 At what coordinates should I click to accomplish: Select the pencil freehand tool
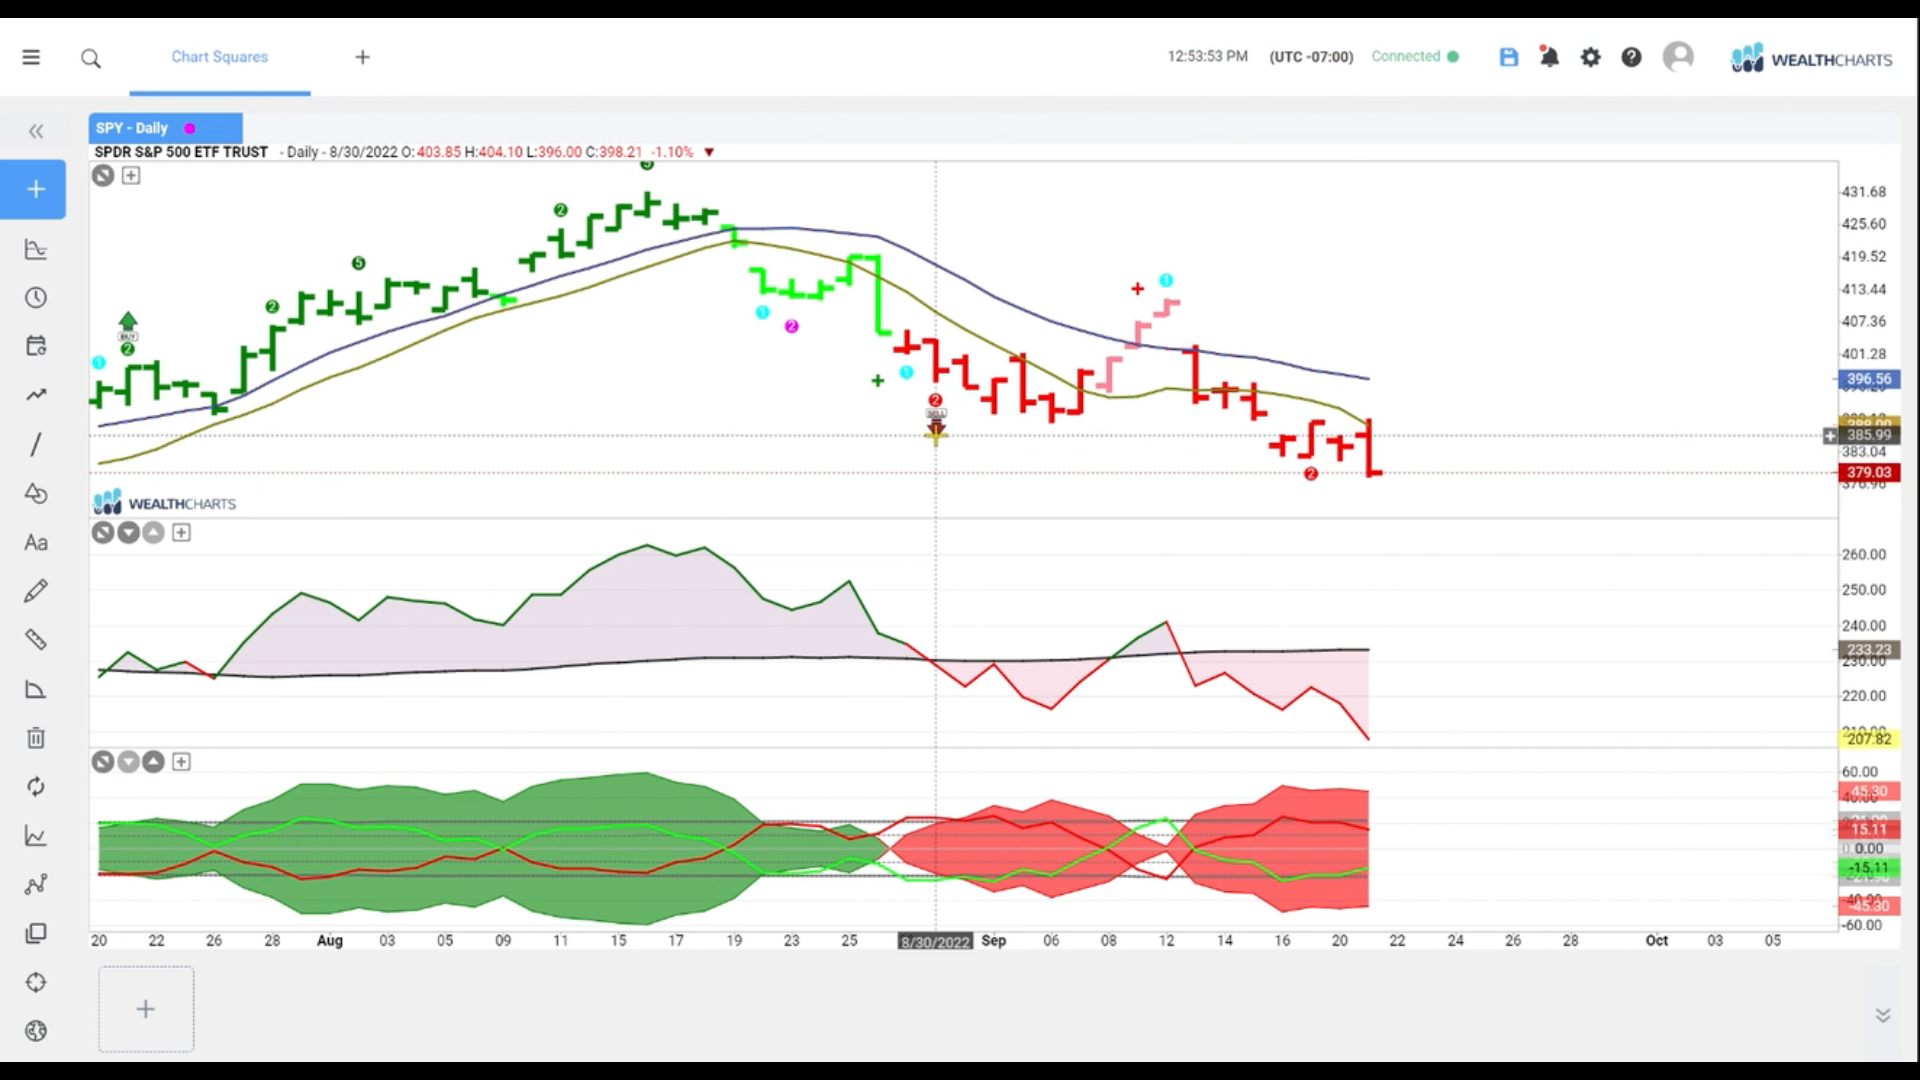coord(36,591)
